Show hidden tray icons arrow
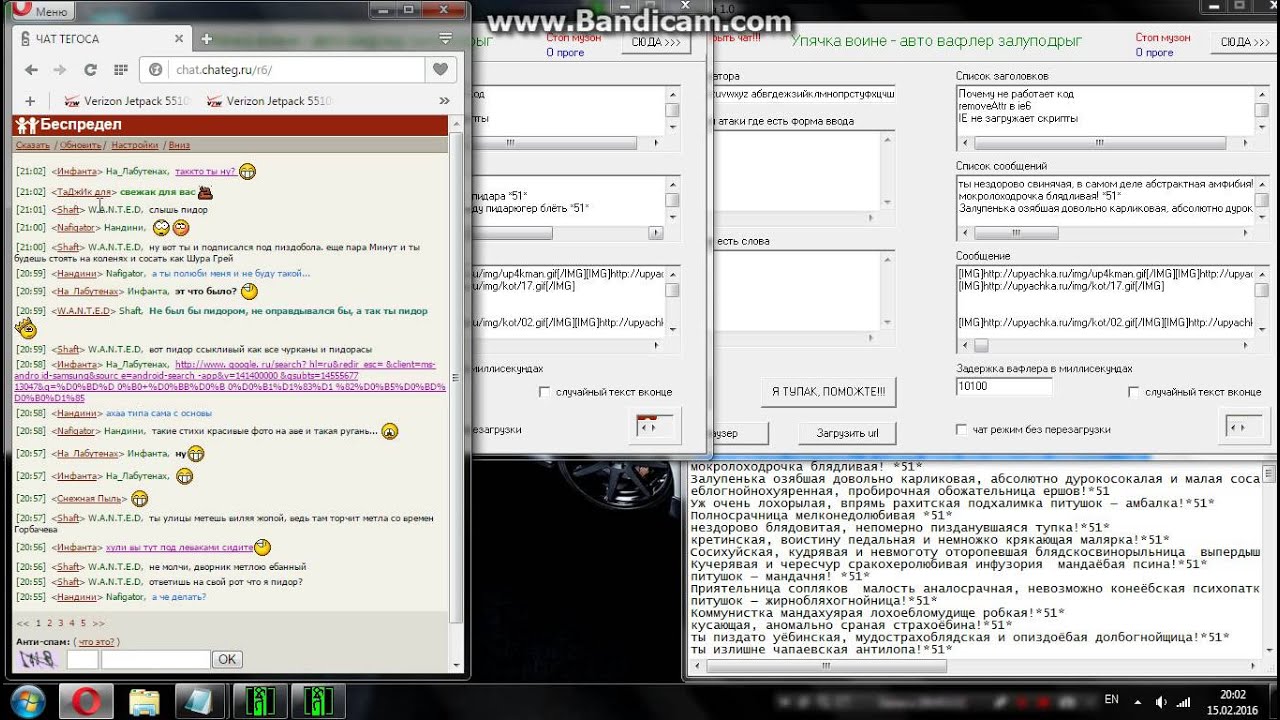The height and width of the screenshot is (720, 1280). pyautogui.click(x=1137, y=700)
